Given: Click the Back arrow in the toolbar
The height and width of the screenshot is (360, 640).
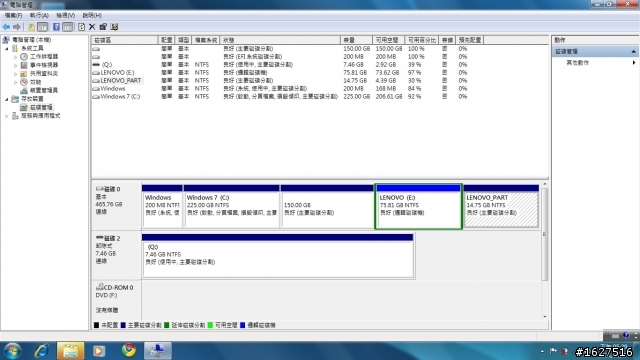Looking at the screenshot, I should 6,27.
